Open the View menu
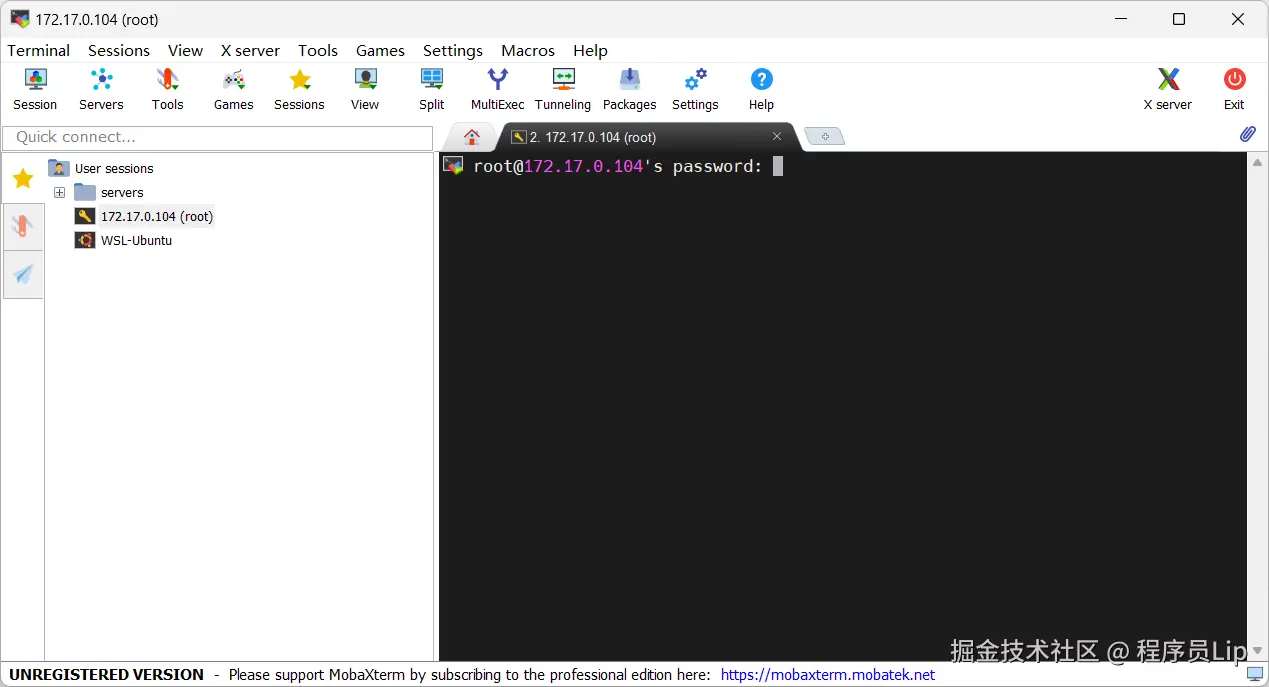The image size is (1269, 687). coord(185,50)
